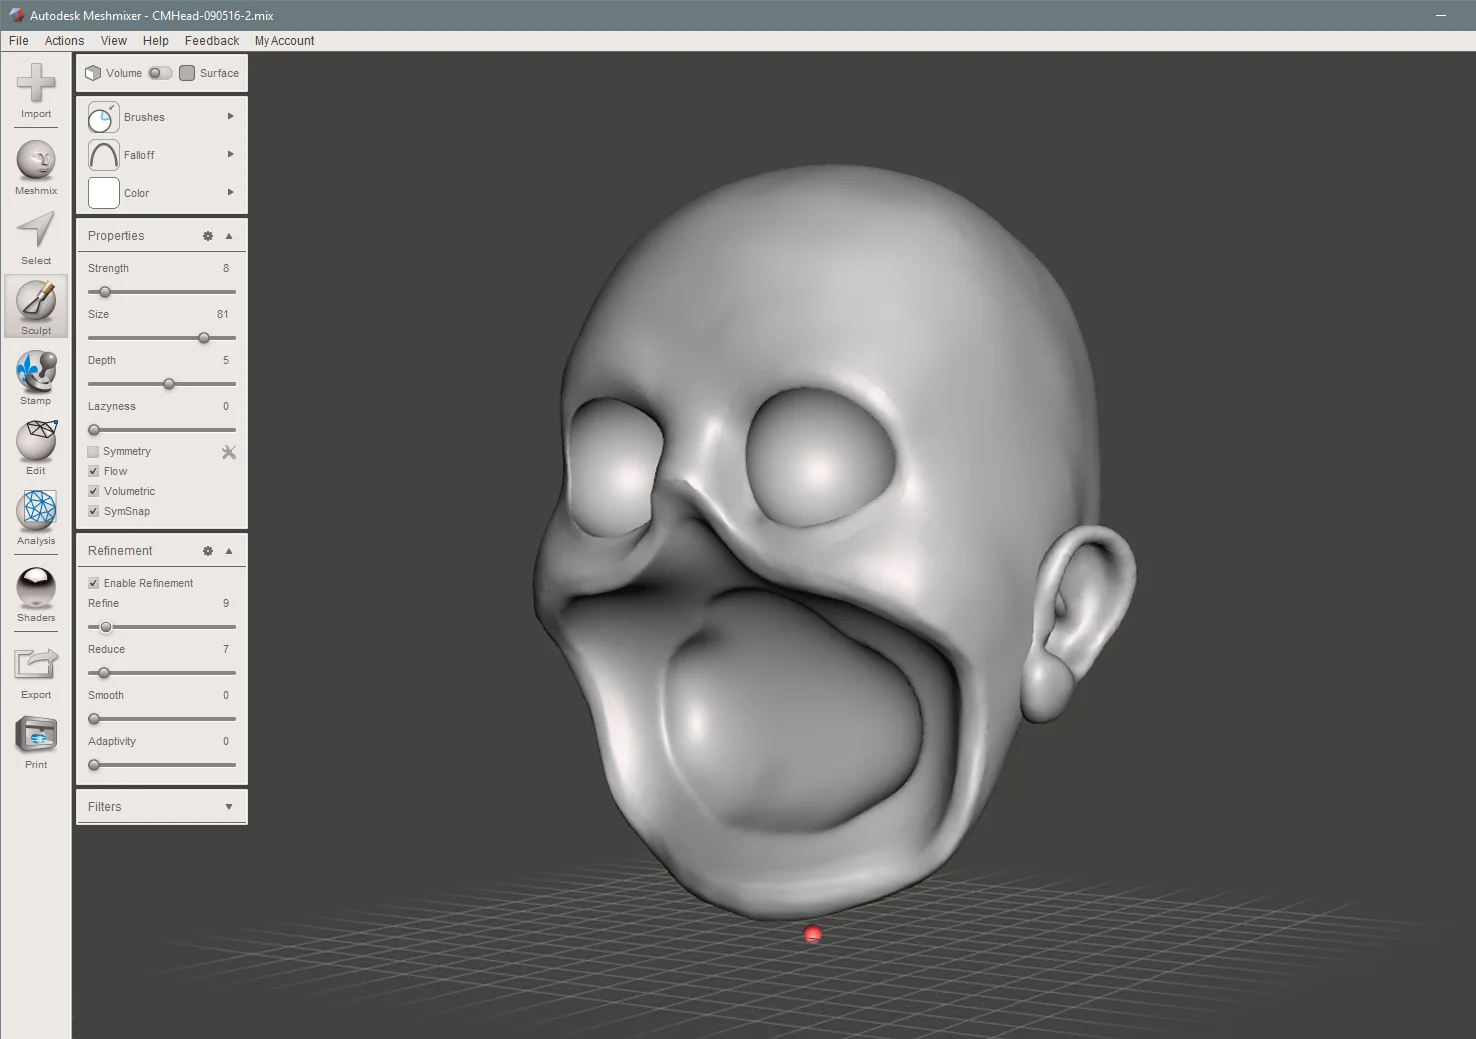Expand the Brushes flyout arrow

[x=231, y=116]
